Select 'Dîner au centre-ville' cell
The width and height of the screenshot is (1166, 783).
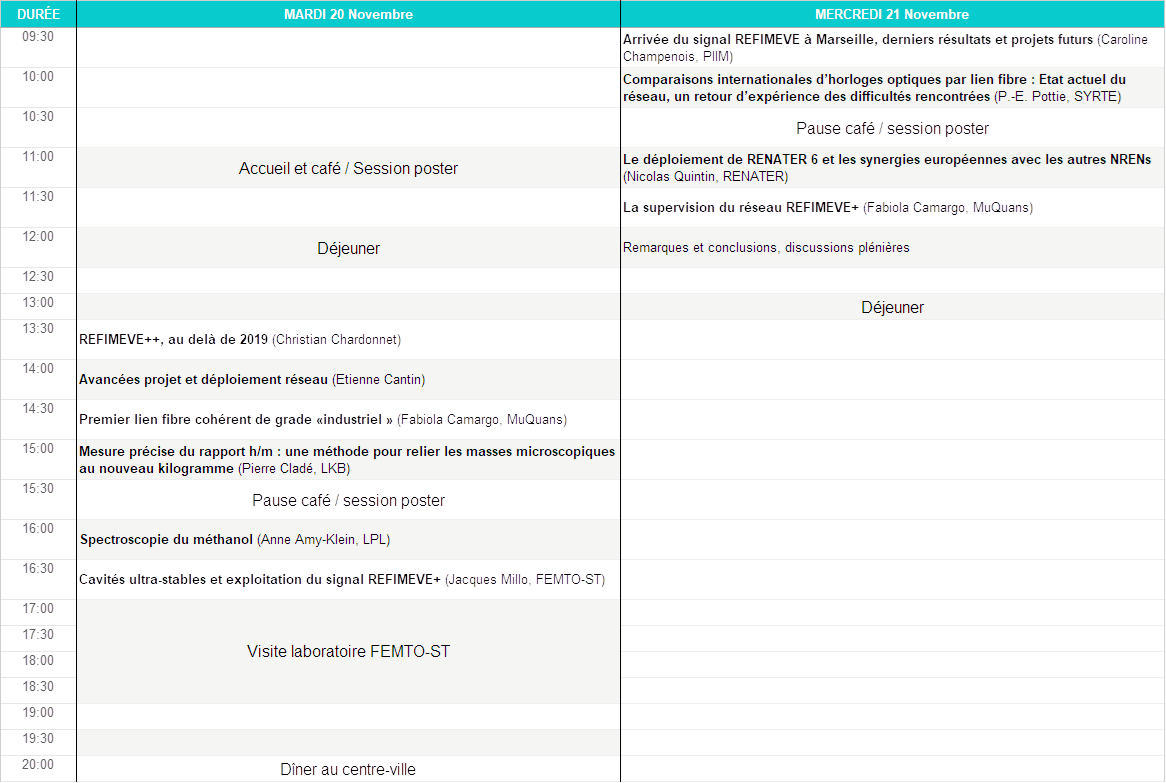348,769
